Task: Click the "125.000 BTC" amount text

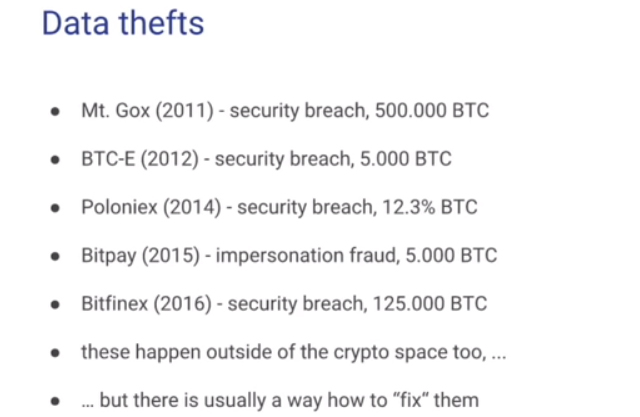Action: pos(445,304)
